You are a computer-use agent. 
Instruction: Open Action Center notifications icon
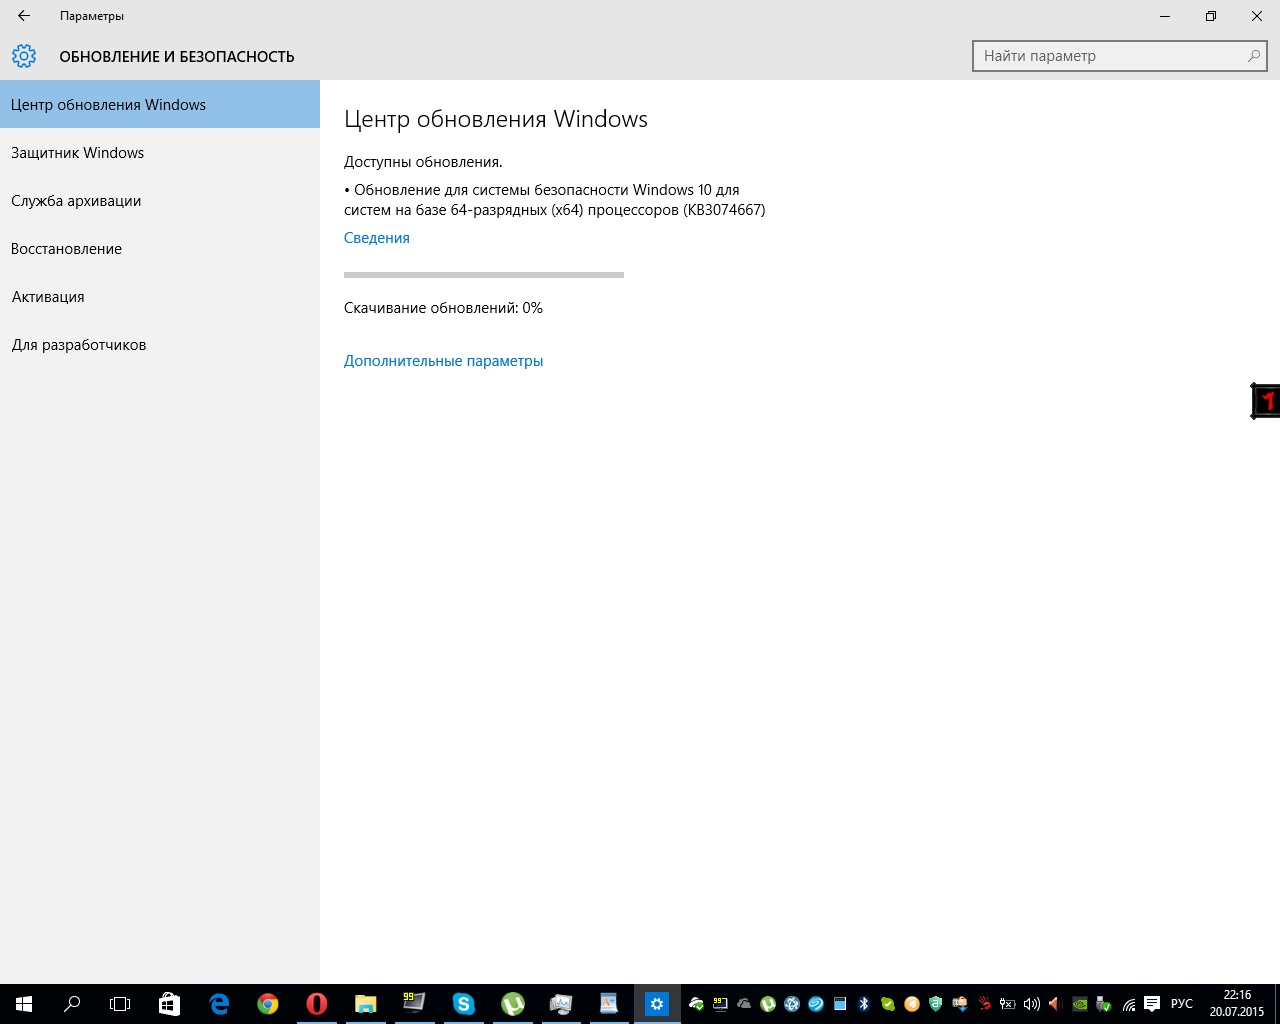(x=1152, y=1004)
